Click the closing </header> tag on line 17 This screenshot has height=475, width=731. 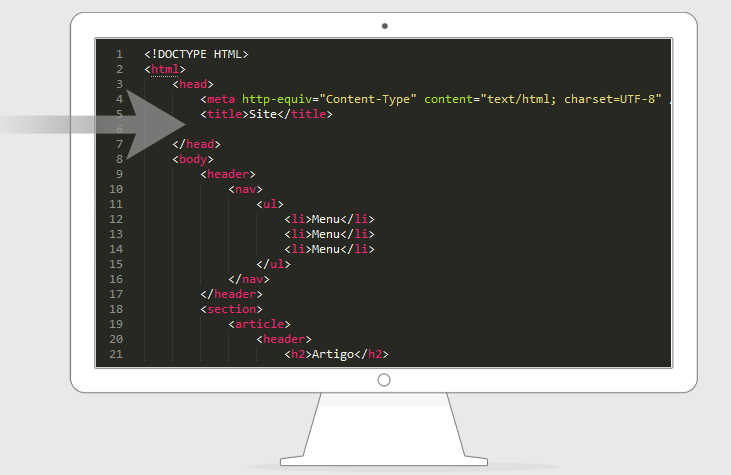[x=231, y=294]
